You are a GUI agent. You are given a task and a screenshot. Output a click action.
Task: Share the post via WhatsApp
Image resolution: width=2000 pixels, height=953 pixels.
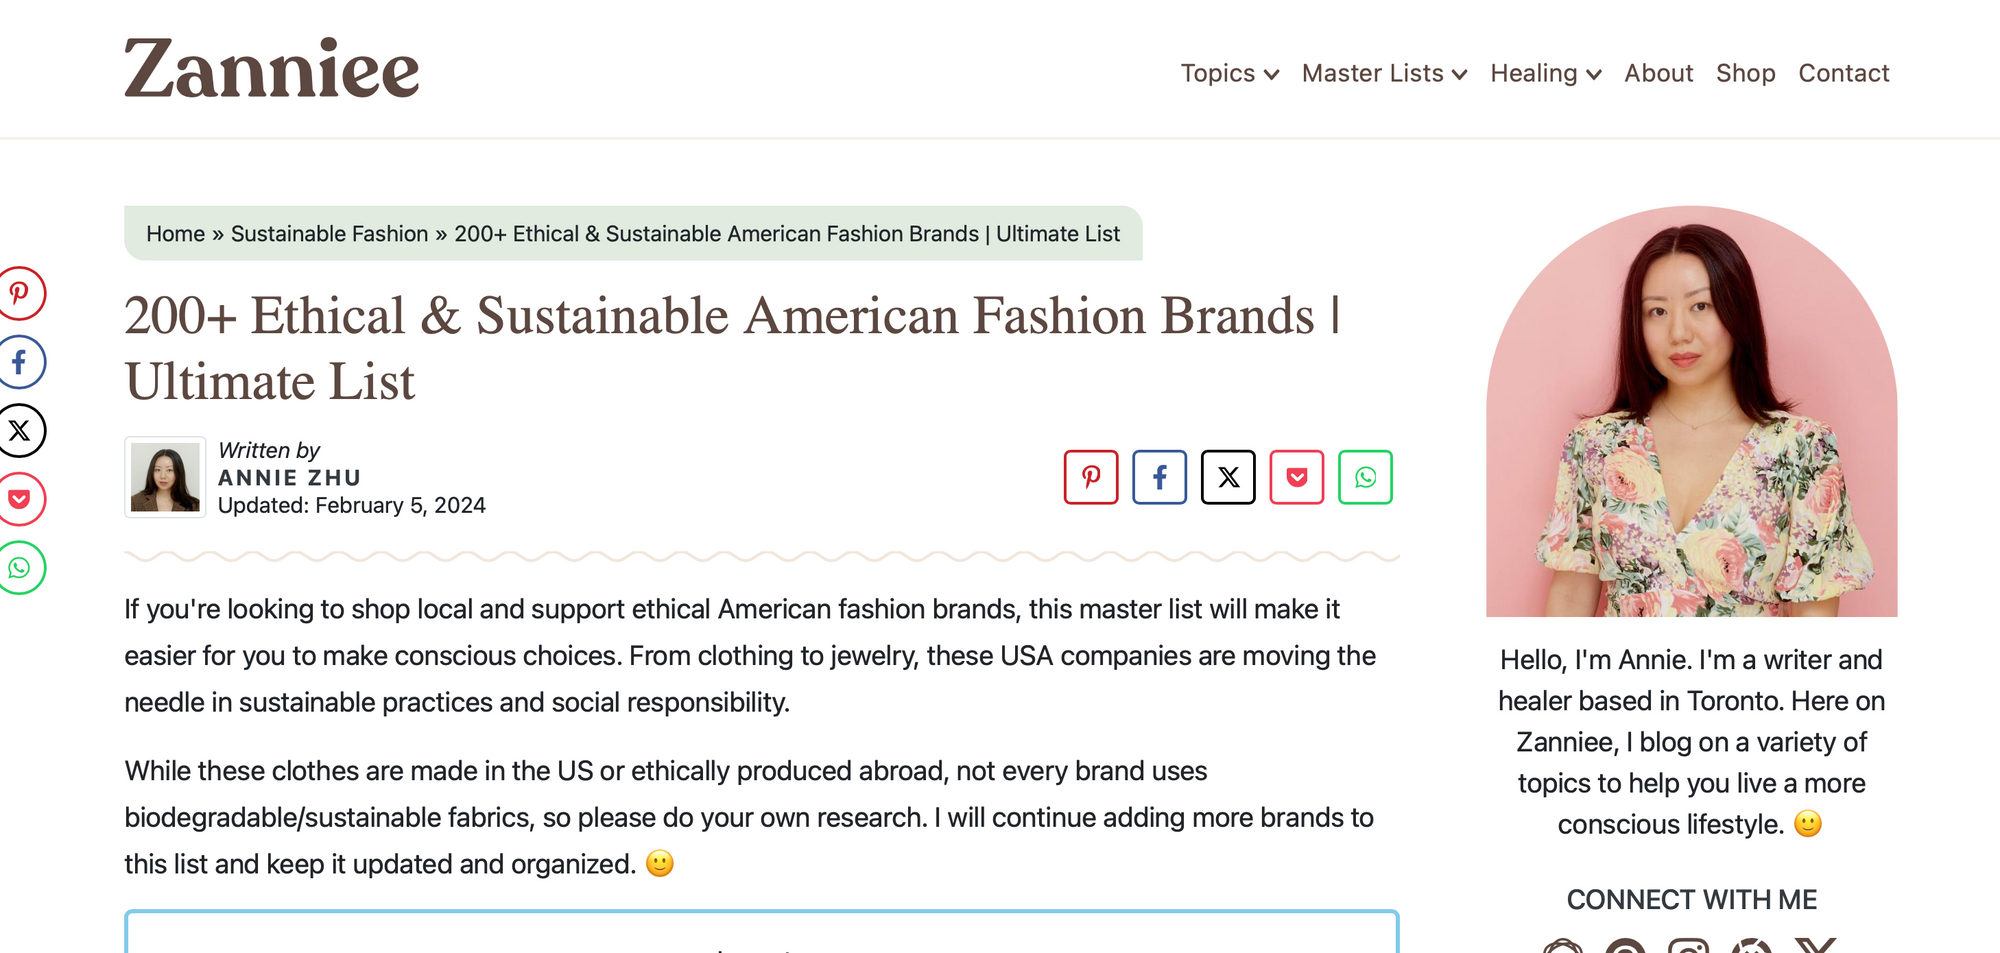[x=1365, y=477]
